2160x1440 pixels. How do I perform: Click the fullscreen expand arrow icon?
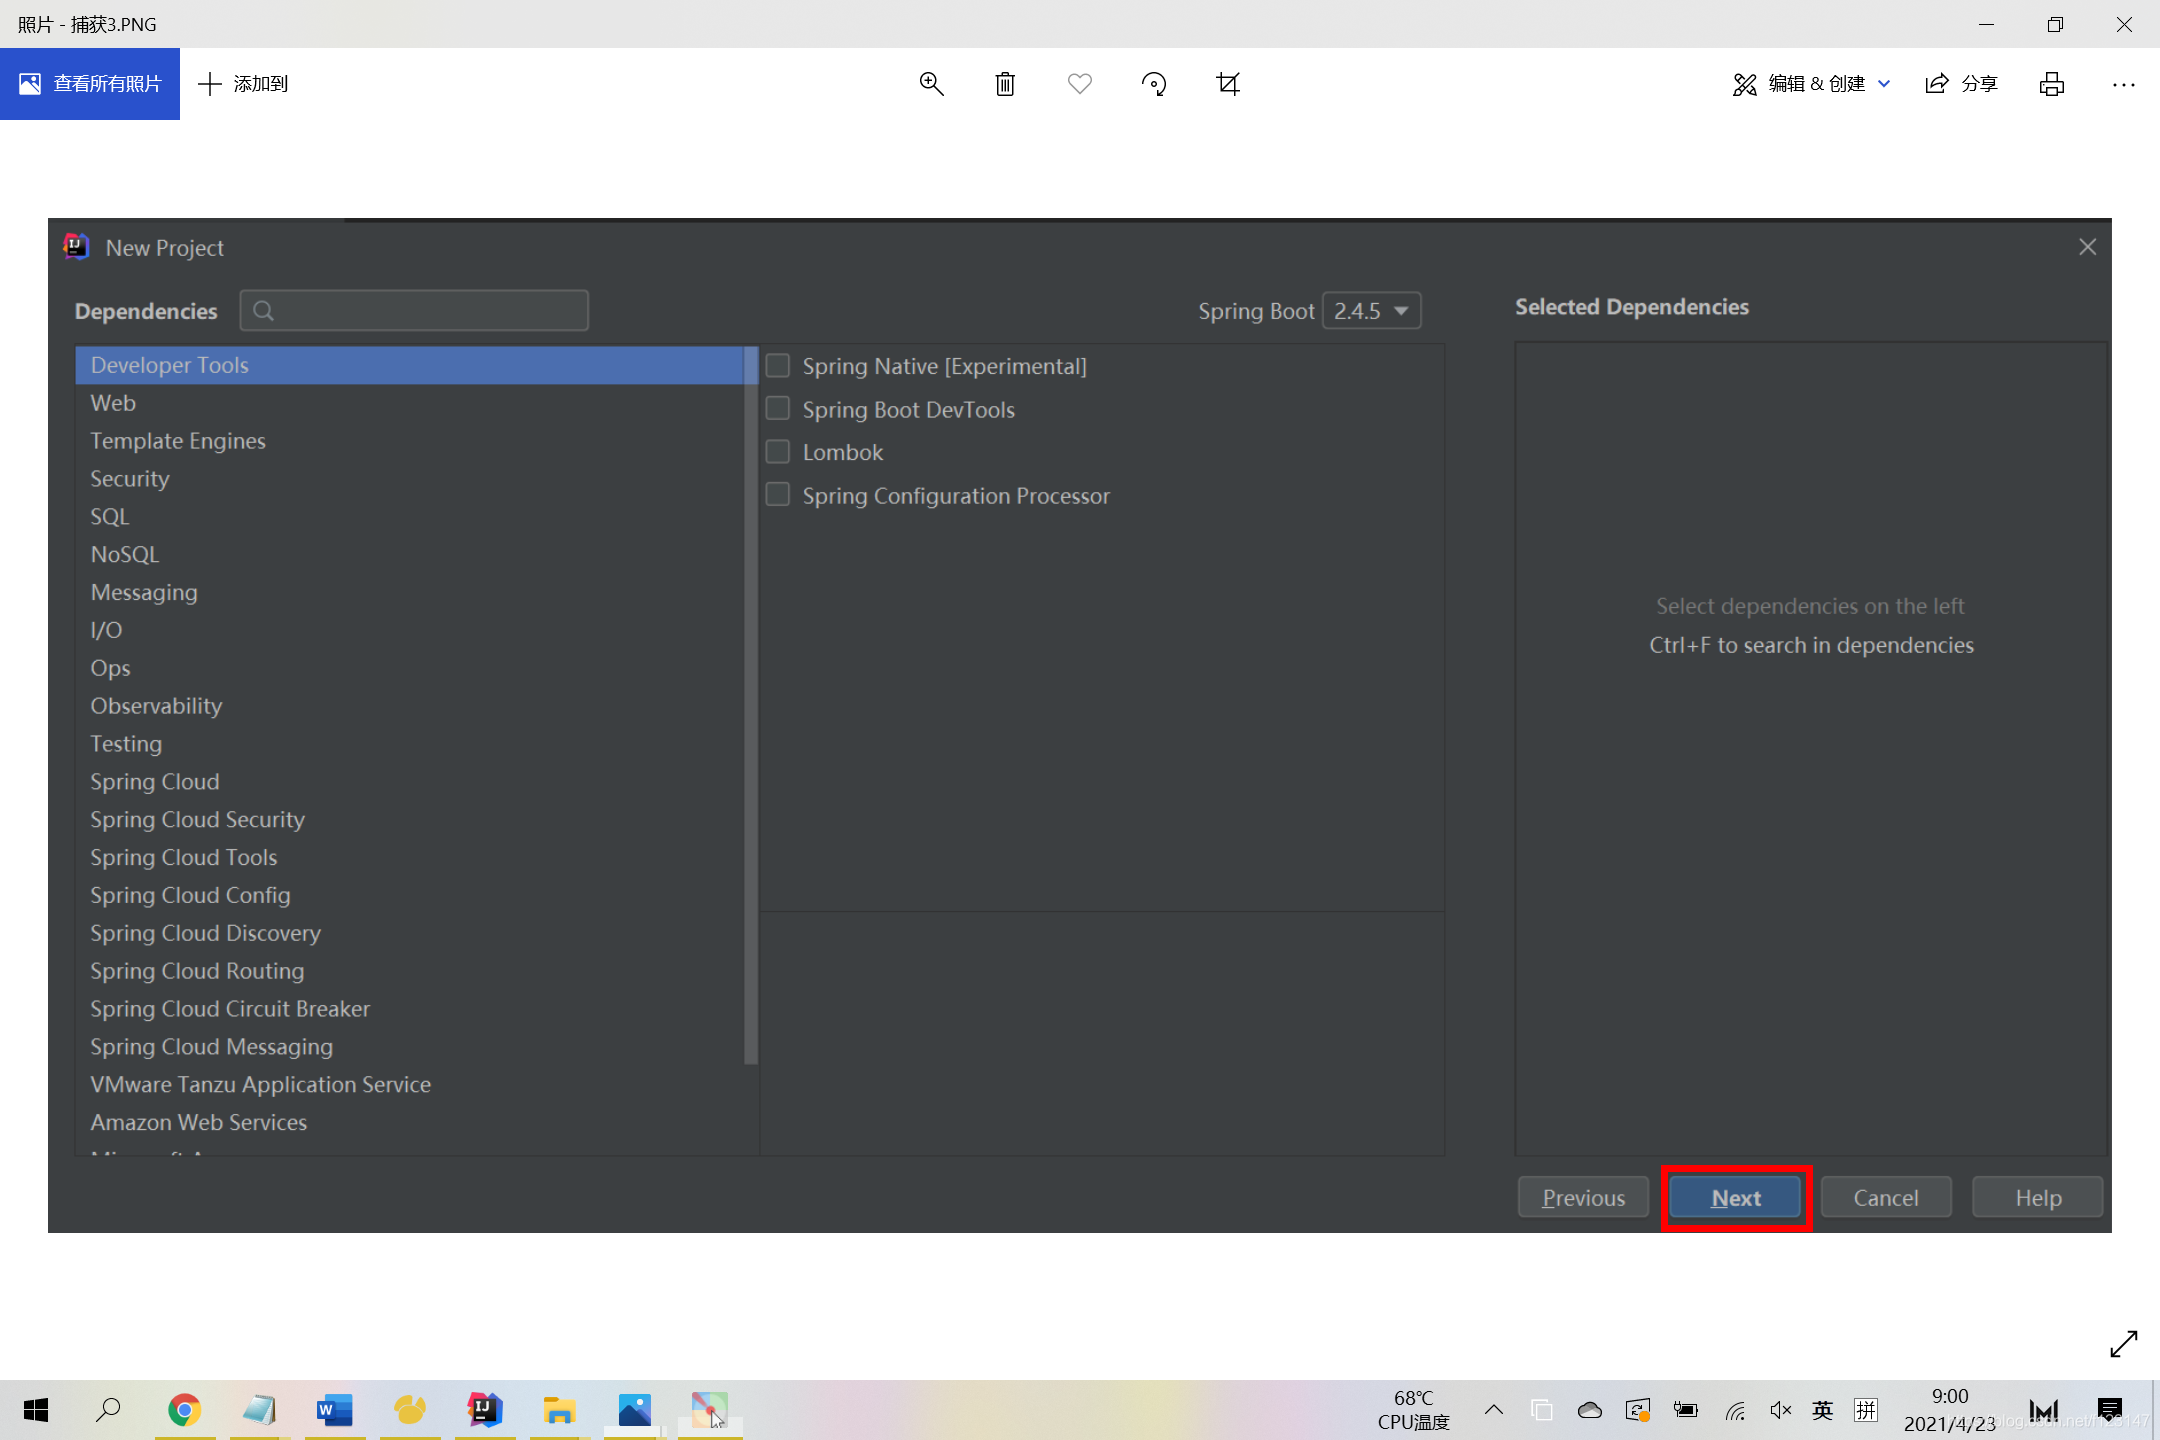point(2123,1343)
